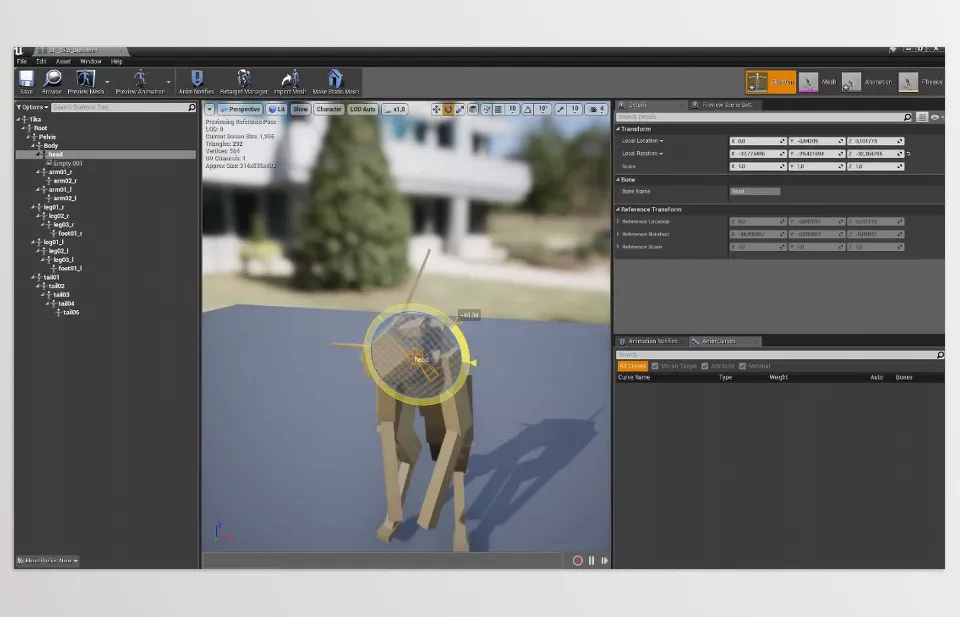The width and height of the screenshot is (960, 617).
Task: Open the viewport options arrow menu
Action: 209,109
